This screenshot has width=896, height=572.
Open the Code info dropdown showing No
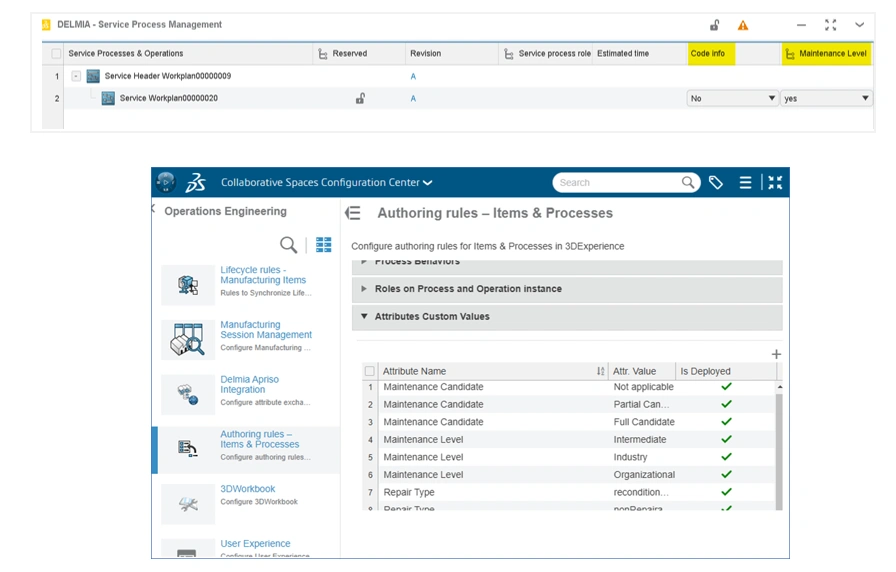pyautogui.click(x=732, y=98)
